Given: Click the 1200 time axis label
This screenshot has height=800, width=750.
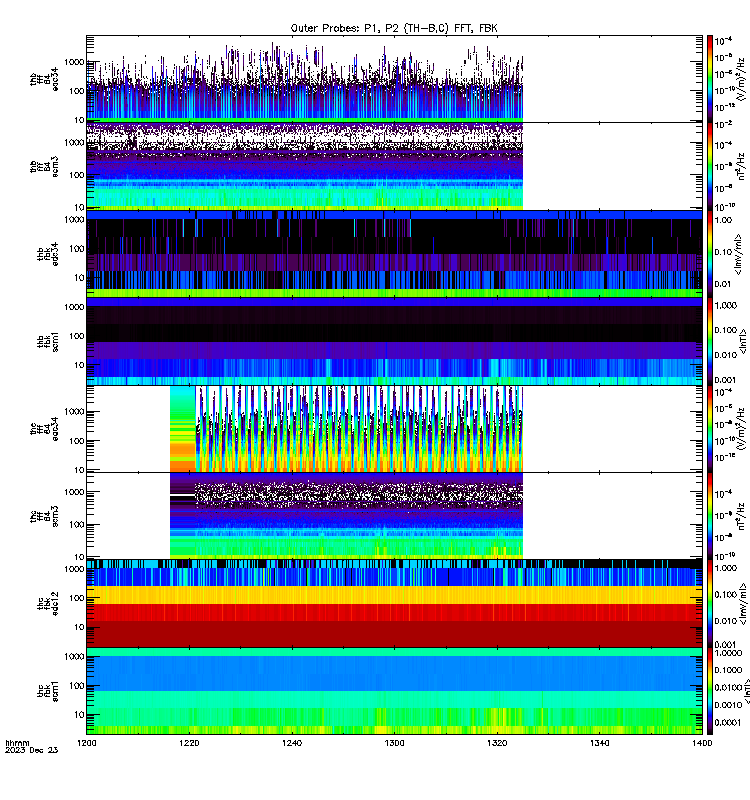Looking at the screenshot, I should tap(87, 743).
